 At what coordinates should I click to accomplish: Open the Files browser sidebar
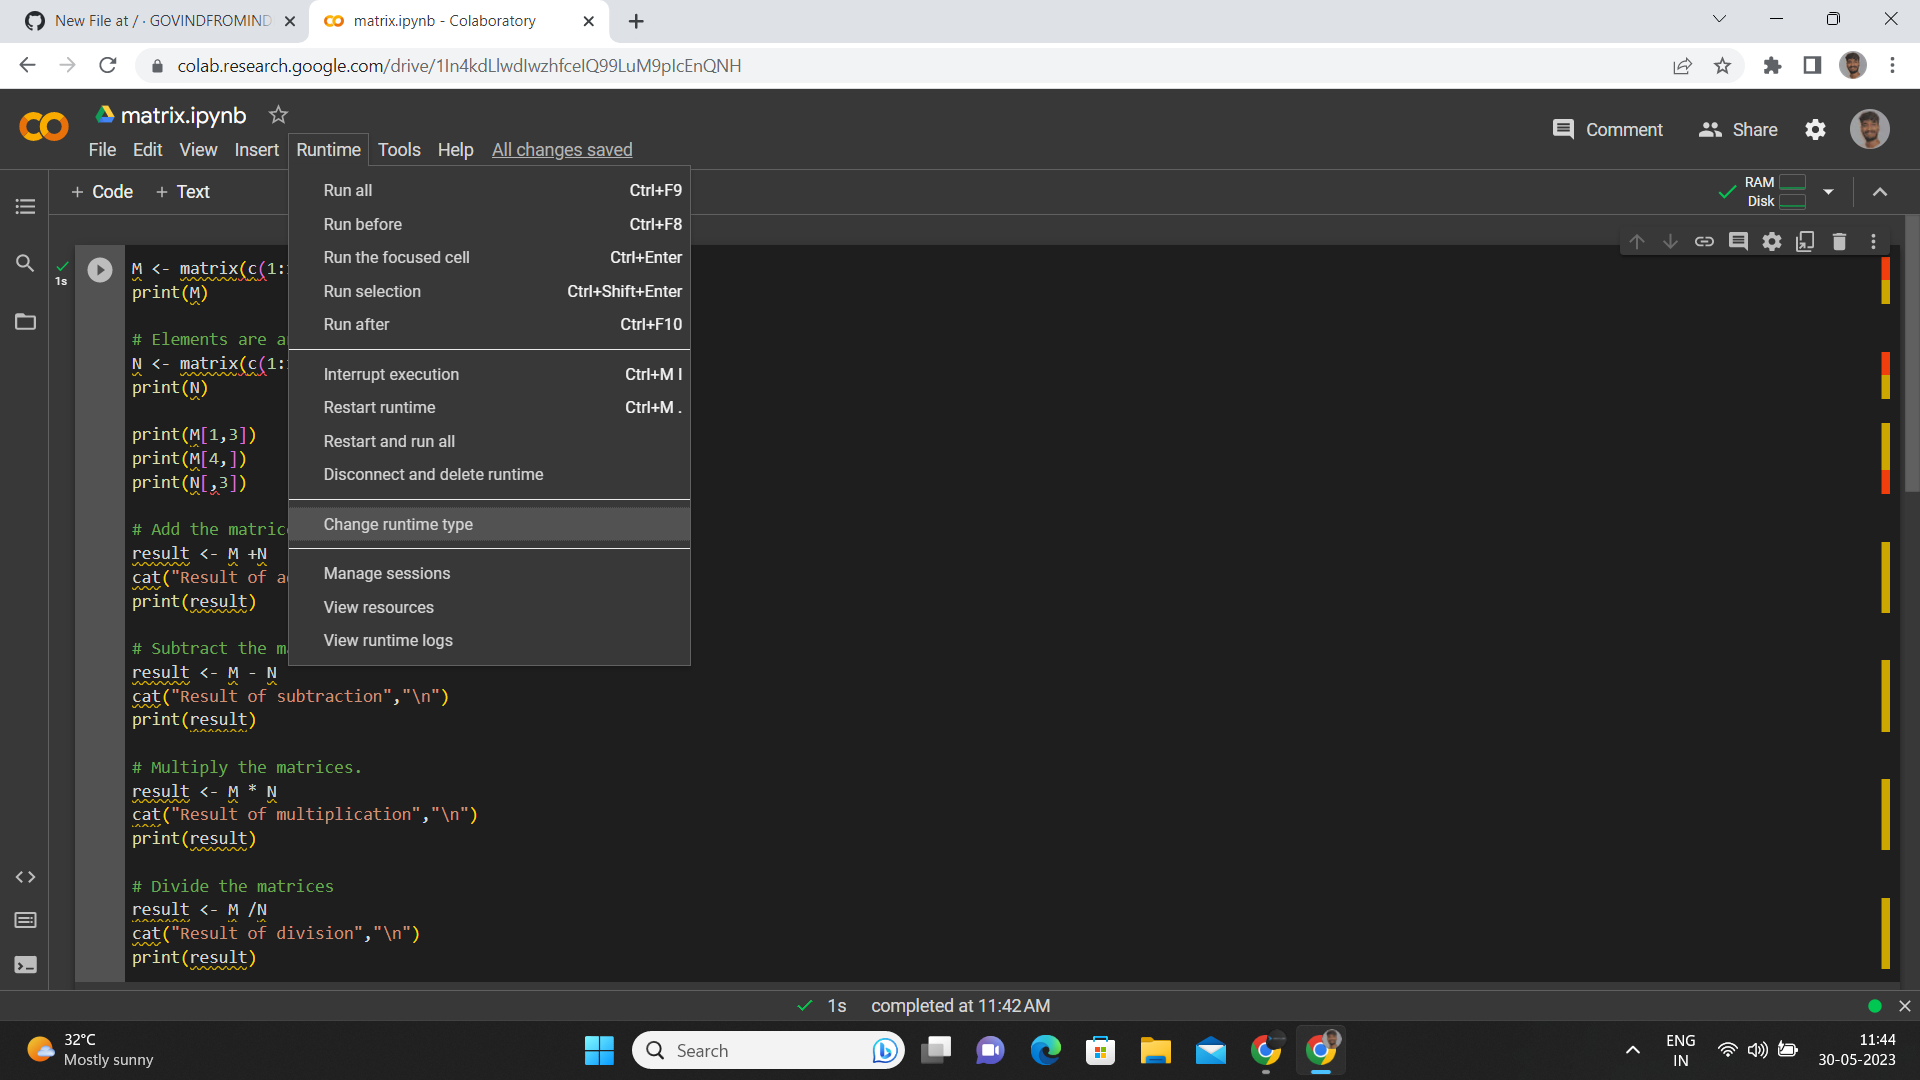(25, 322)
